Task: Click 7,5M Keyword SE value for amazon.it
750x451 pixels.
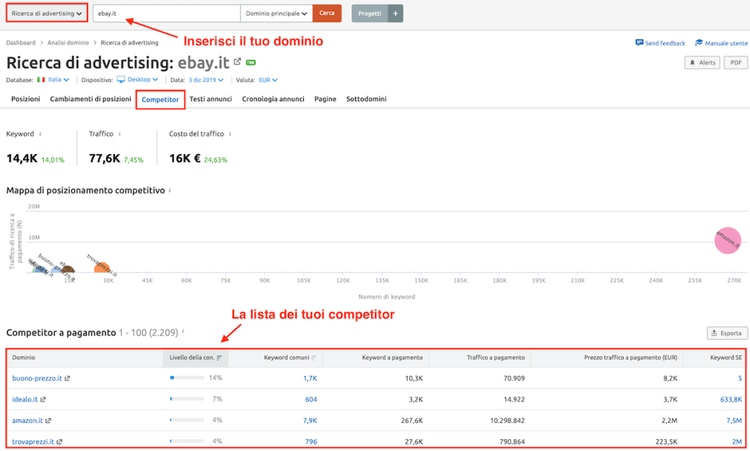Action: click(x=734, y=420)
